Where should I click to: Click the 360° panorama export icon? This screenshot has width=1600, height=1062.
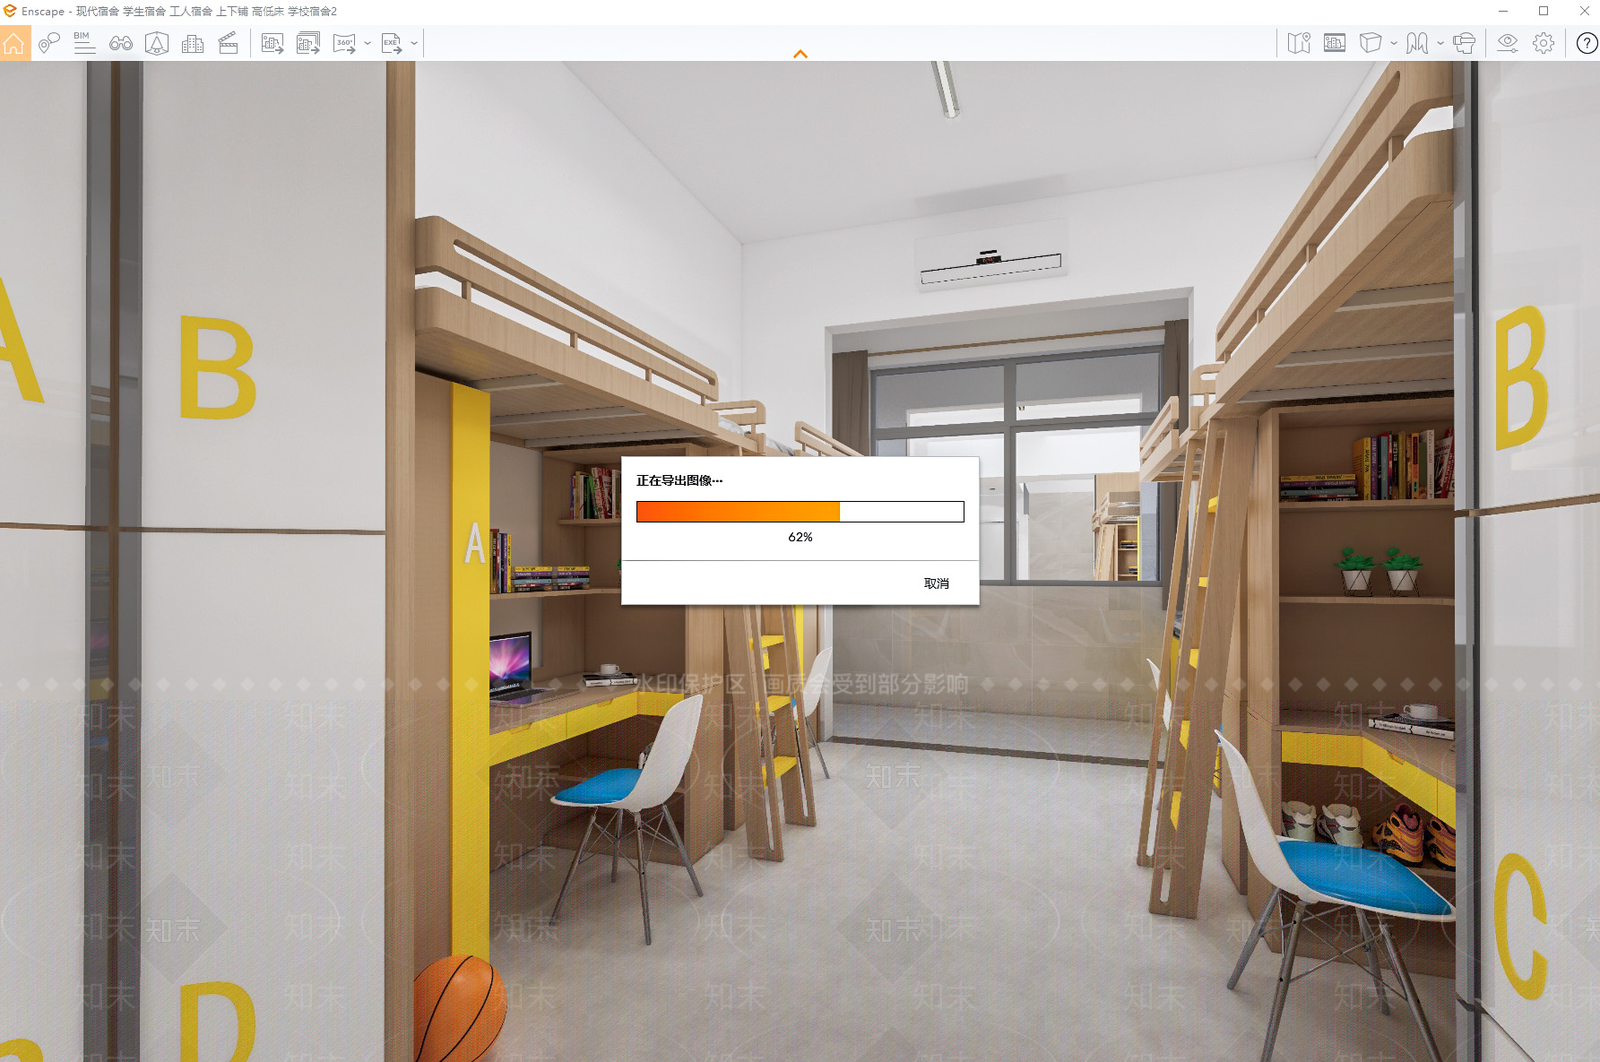(344, 43)
